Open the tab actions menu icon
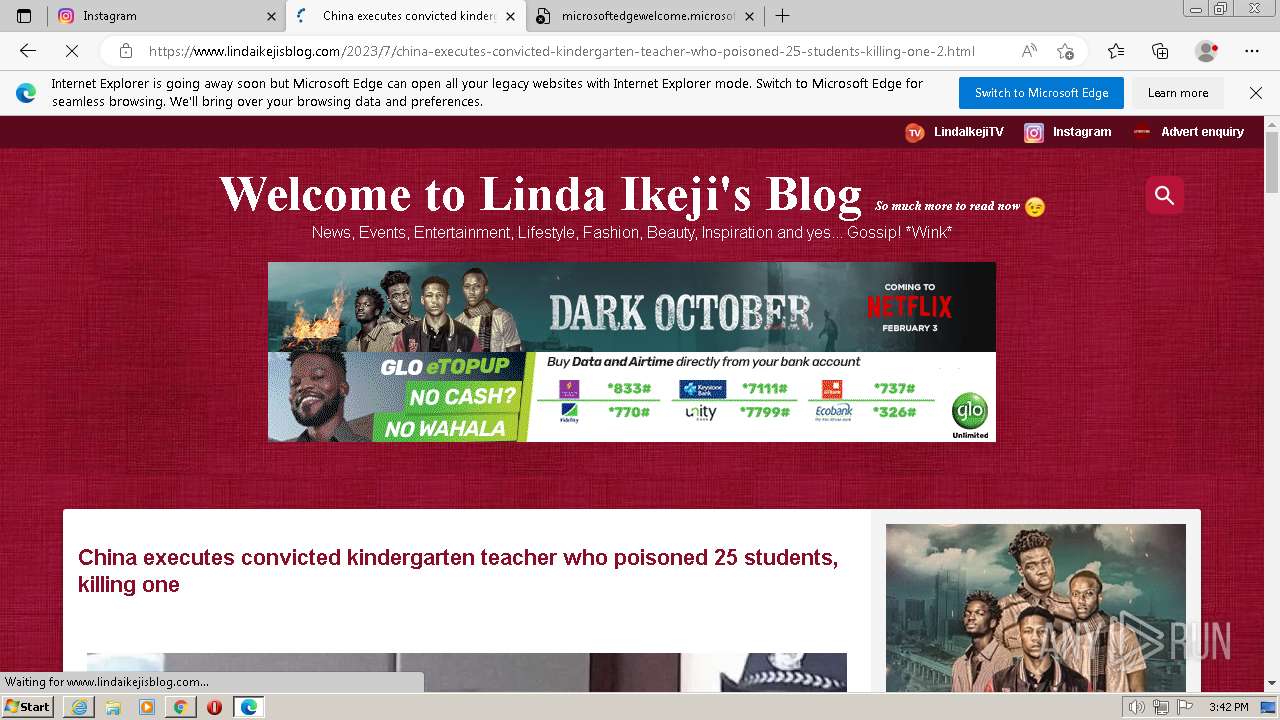 tap(24, 16)
